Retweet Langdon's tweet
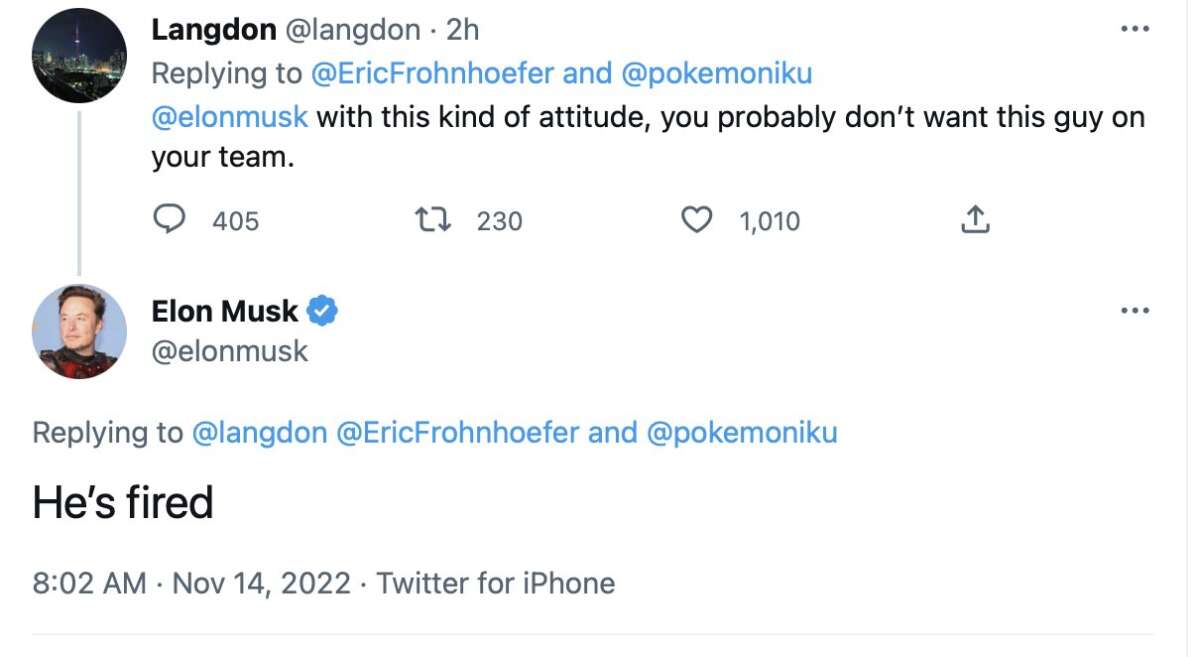 (432, 220)
